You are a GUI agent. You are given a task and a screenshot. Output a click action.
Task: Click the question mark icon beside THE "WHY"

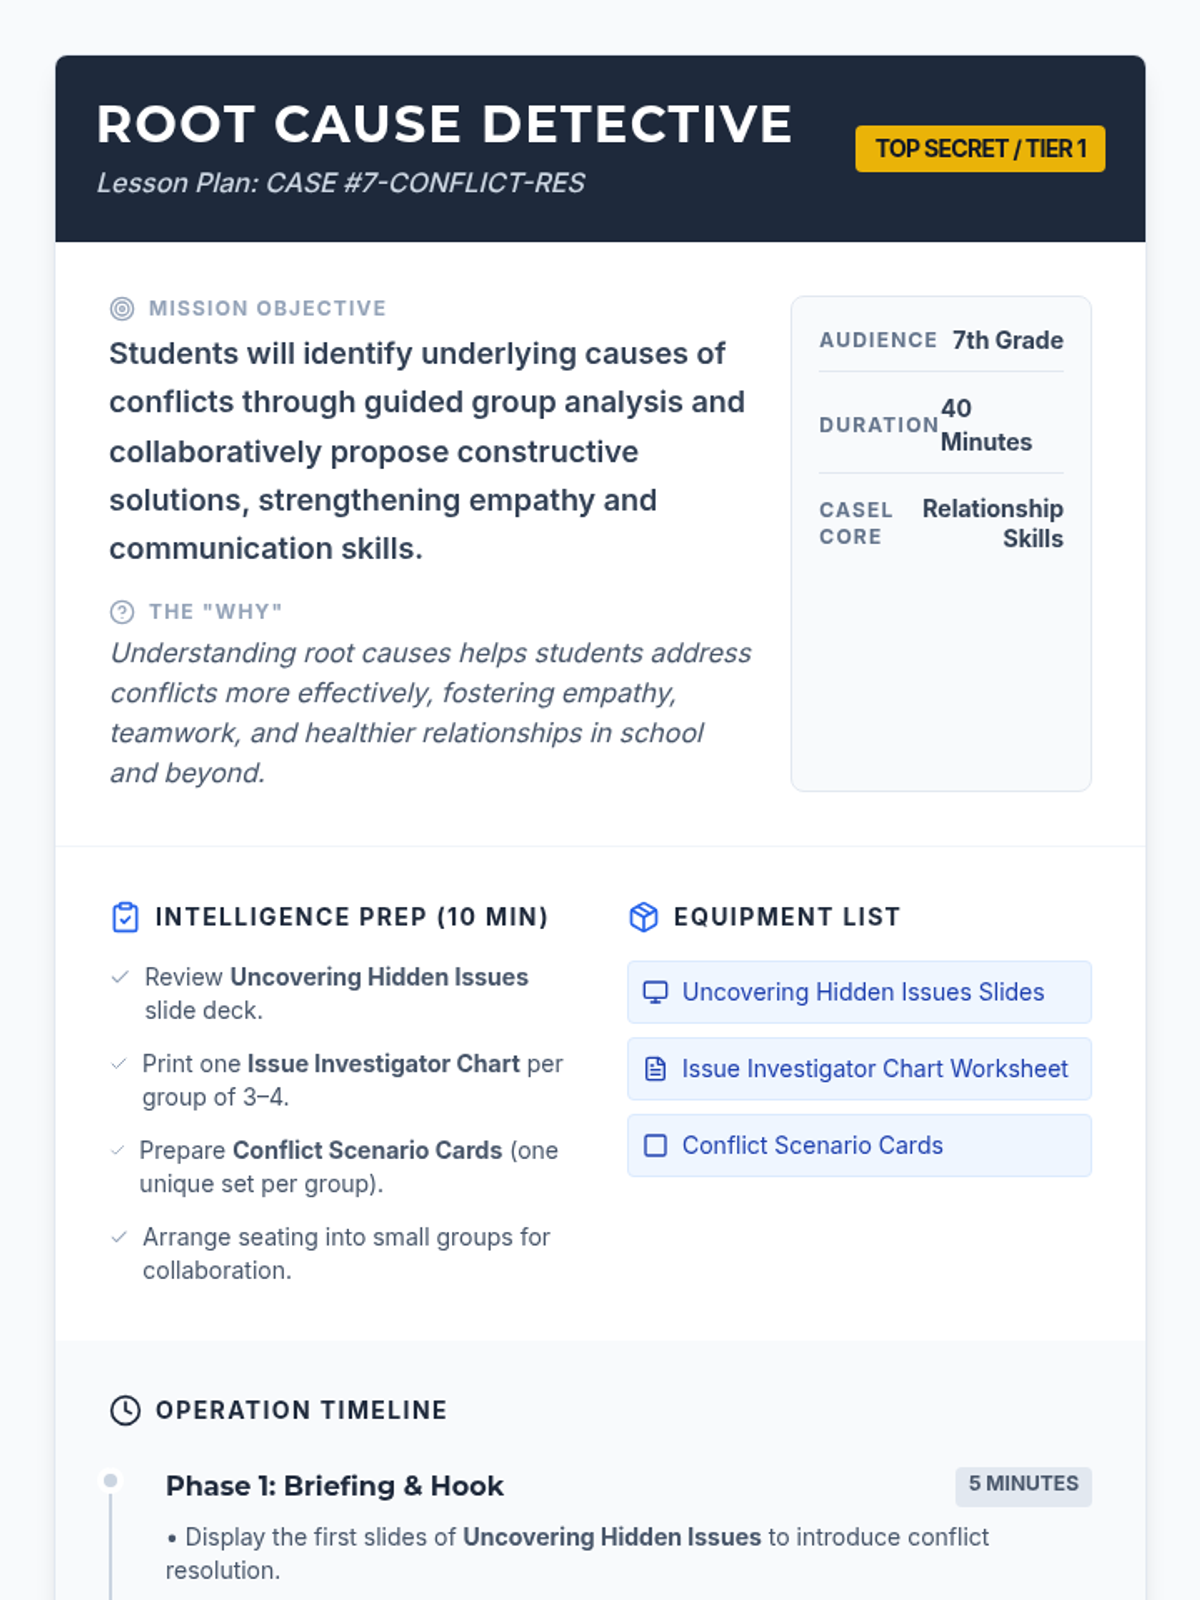tap(122, 612)
